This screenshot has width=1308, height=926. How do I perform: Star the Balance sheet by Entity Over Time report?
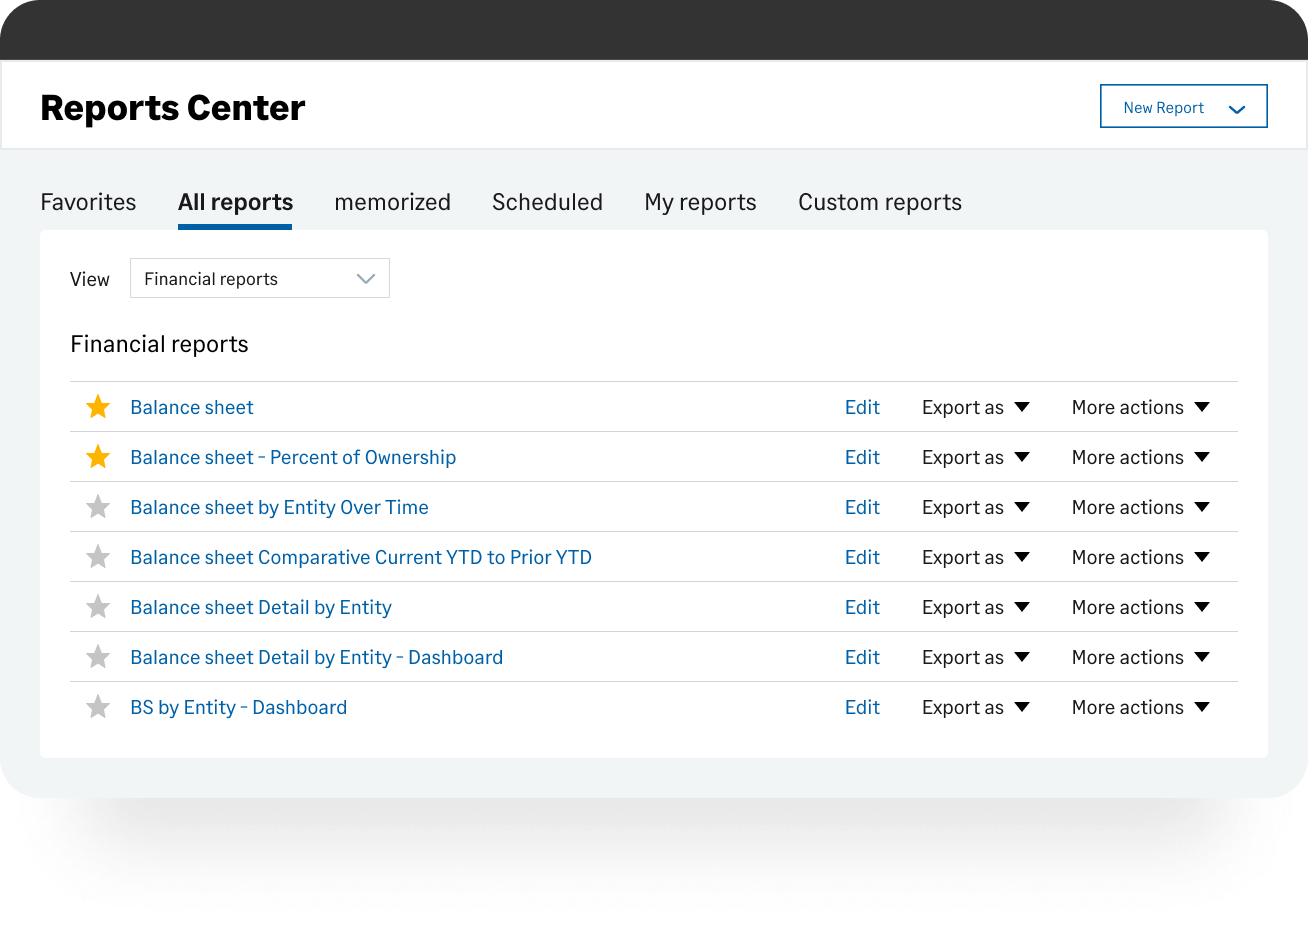(x=98, y=507)
